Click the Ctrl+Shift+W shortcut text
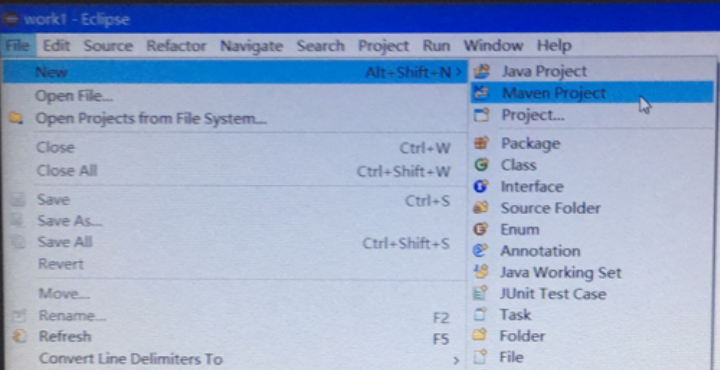 coord(404,171)
